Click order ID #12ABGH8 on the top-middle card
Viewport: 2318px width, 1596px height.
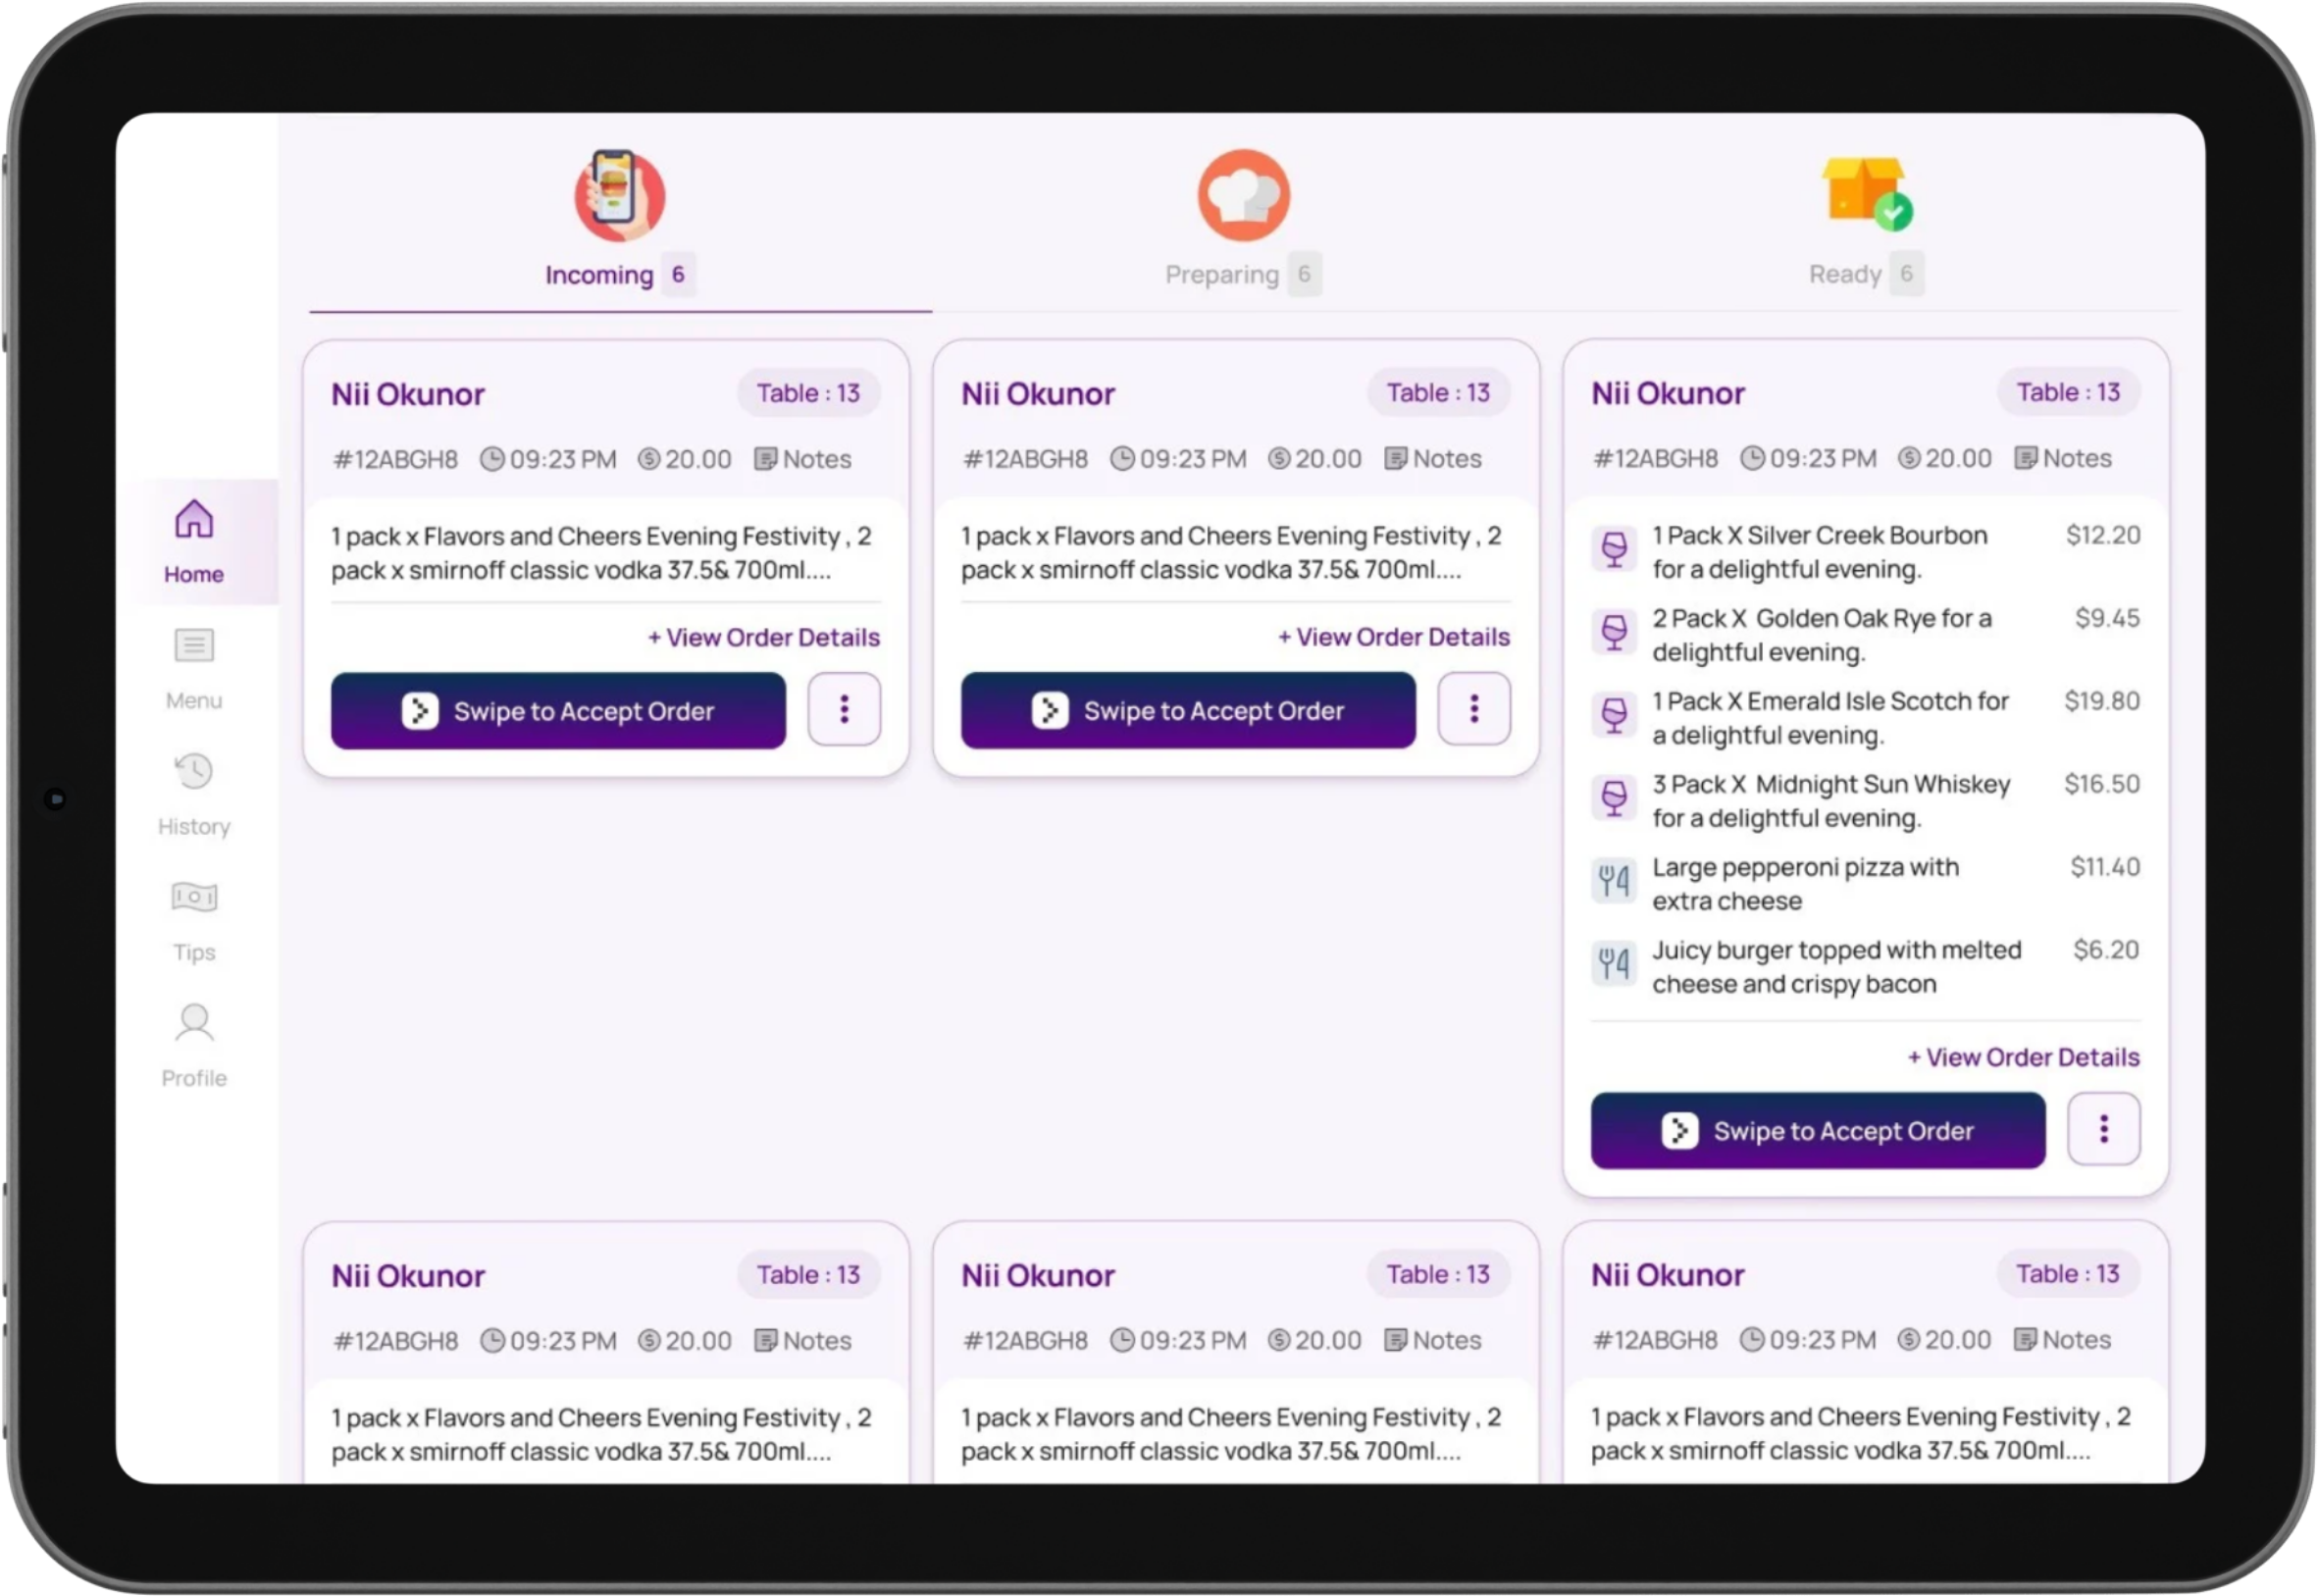(x=1025, y=459)
